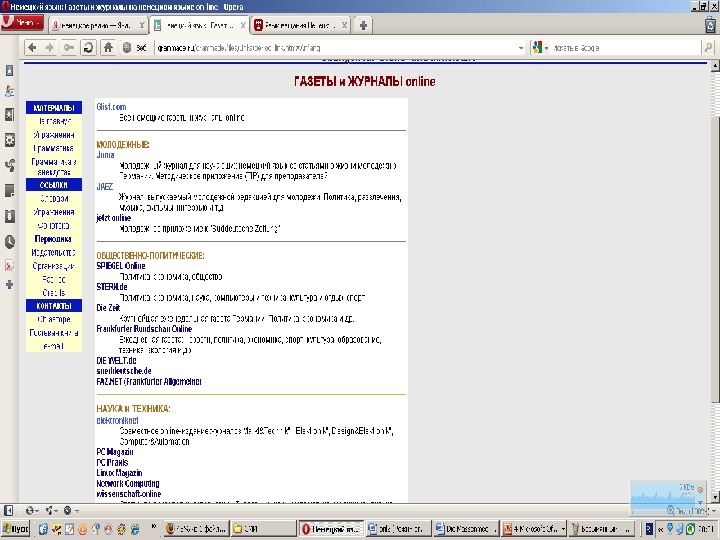Open the Windows Start button
The width and height of the screenshot is (720, 540).
pos(15,529)
